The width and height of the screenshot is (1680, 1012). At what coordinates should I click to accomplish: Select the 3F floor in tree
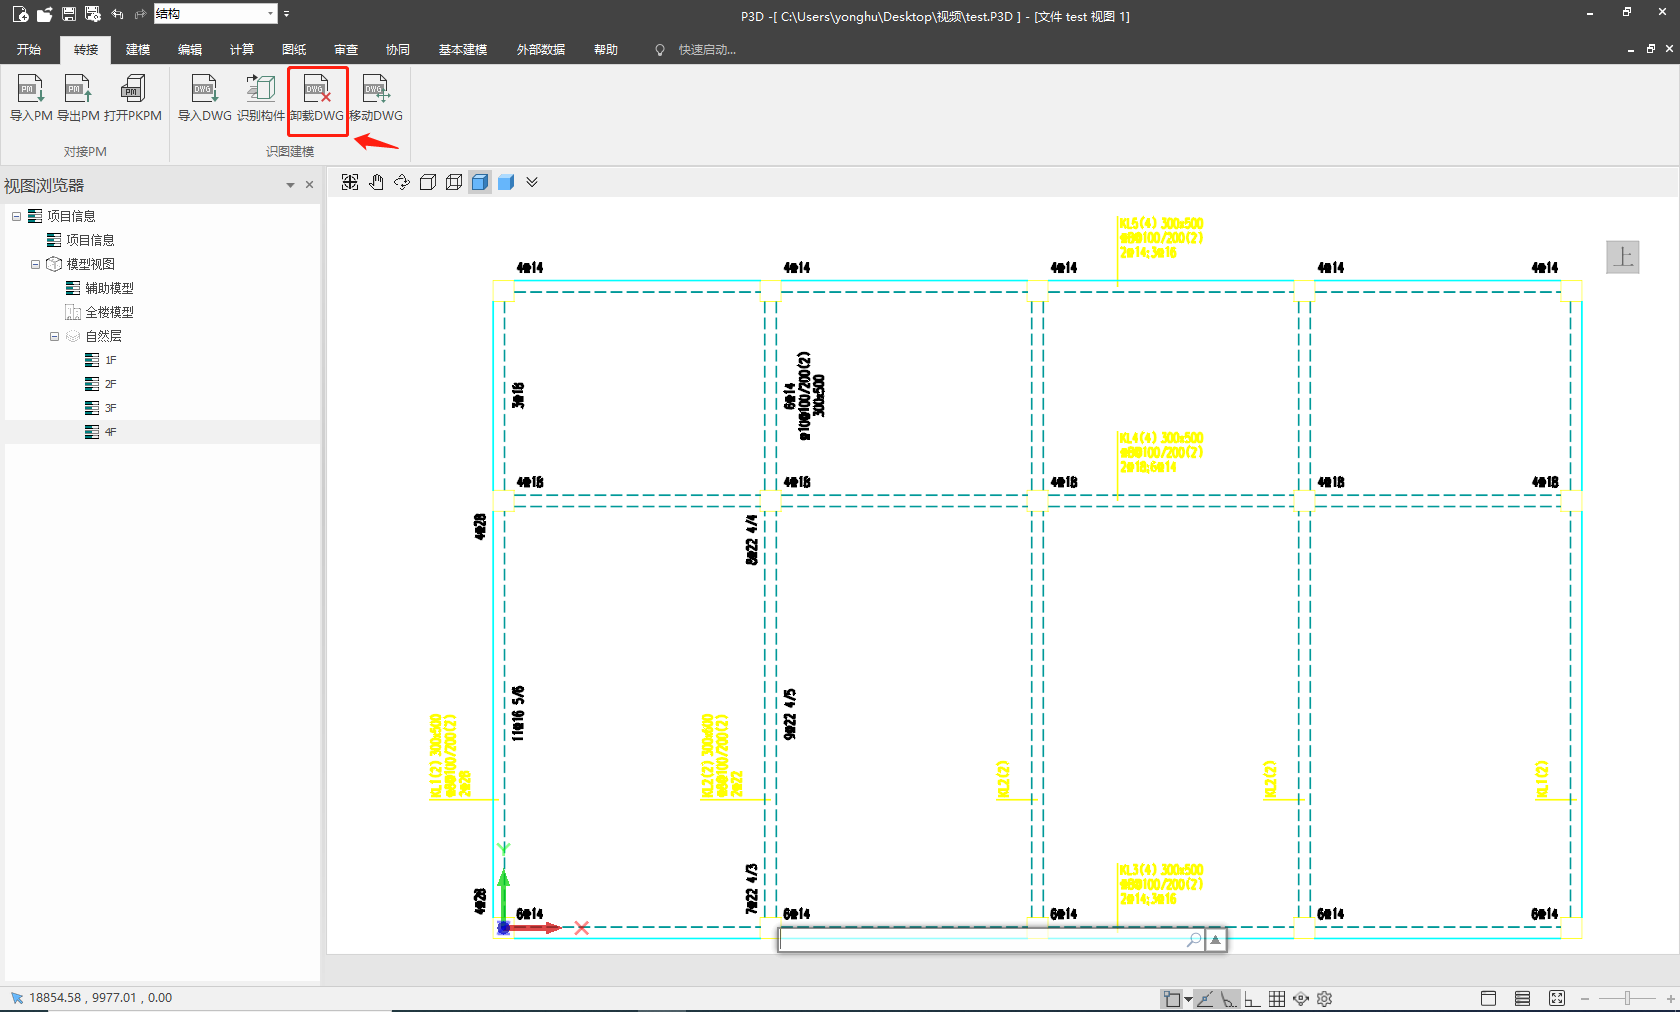point(110,408)
